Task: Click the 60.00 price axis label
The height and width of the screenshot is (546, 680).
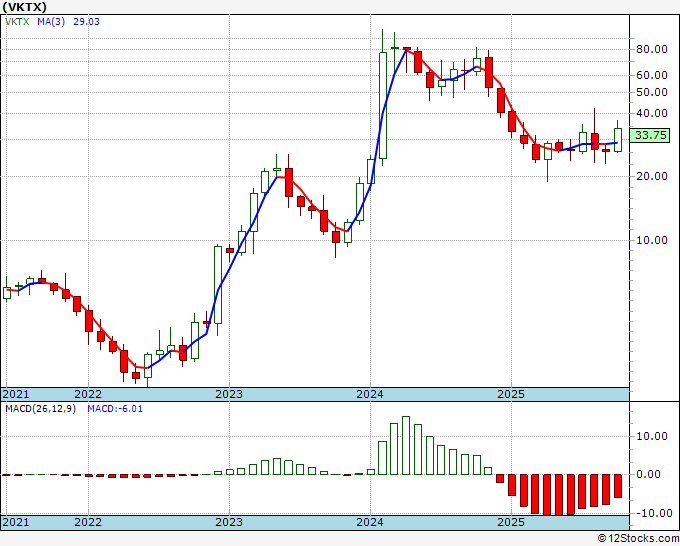Action: click(x=651, y=75)
